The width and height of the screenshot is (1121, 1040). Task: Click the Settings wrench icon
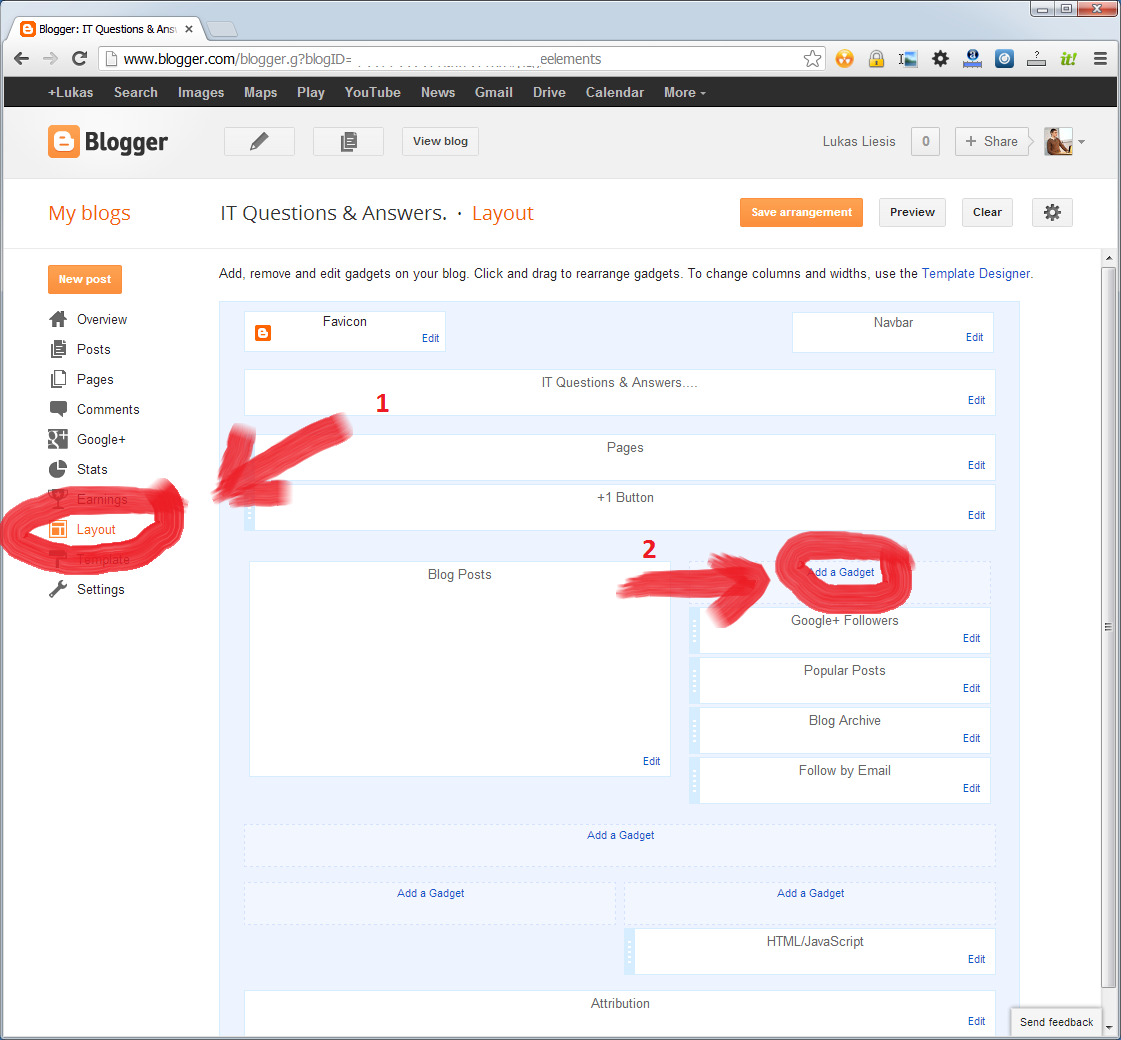click(x=58, y=589)
